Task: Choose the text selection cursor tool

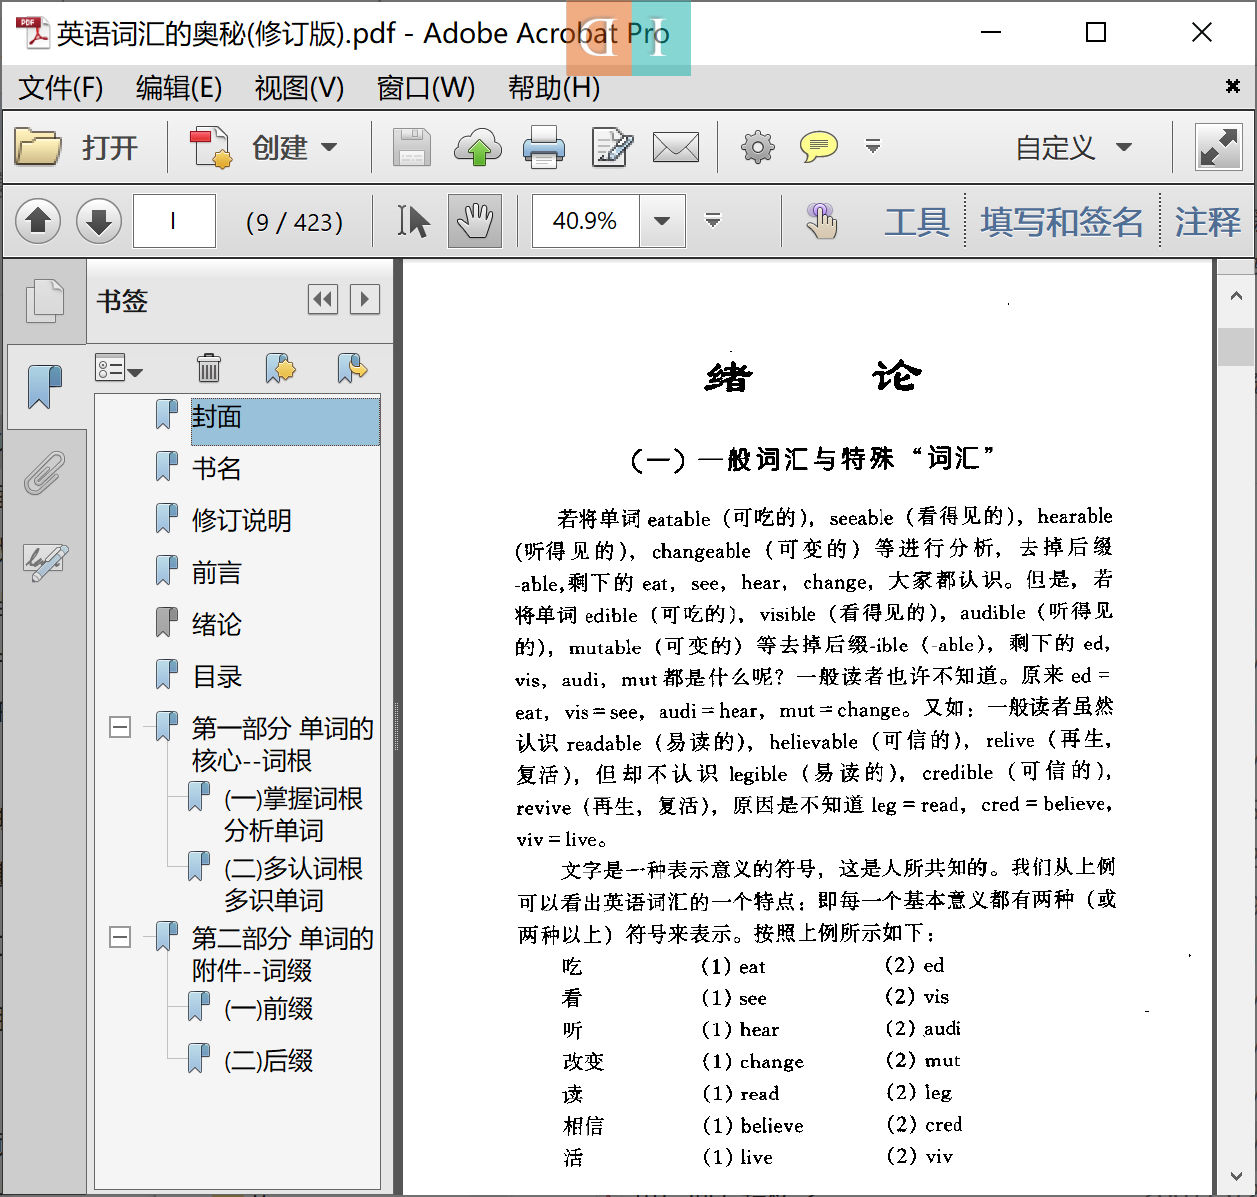Action: (x=413, y=220)
